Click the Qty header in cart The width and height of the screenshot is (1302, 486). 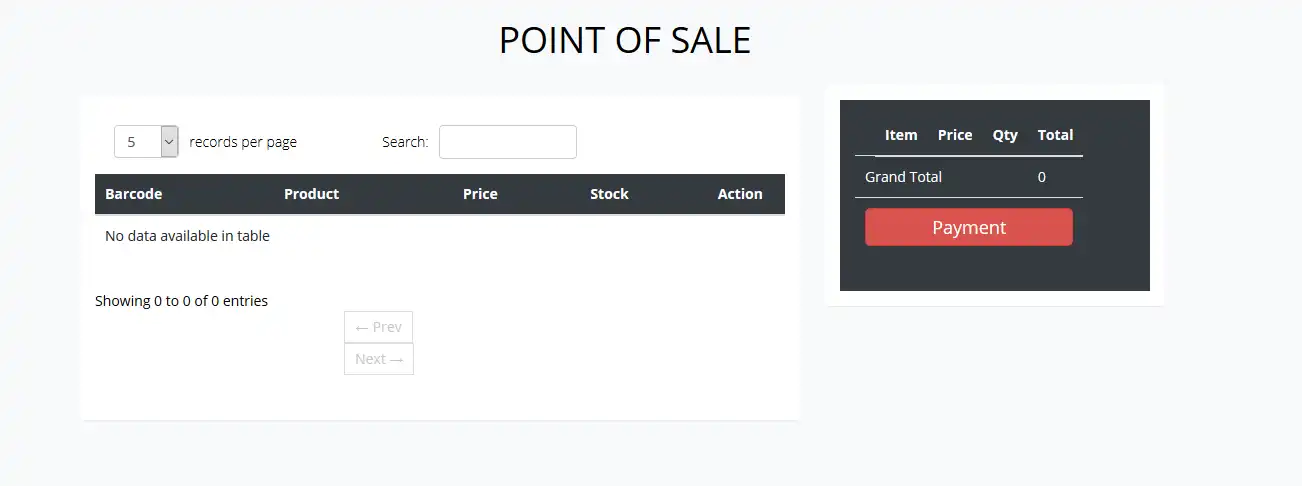pos(1005,135)
